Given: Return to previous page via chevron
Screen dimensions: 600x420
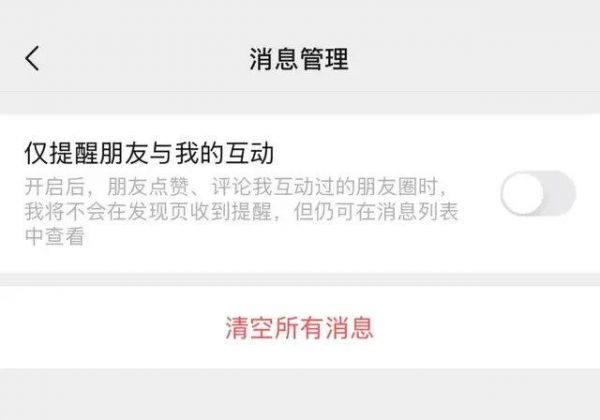Looking at the screenshot, I should click(32, 59).
